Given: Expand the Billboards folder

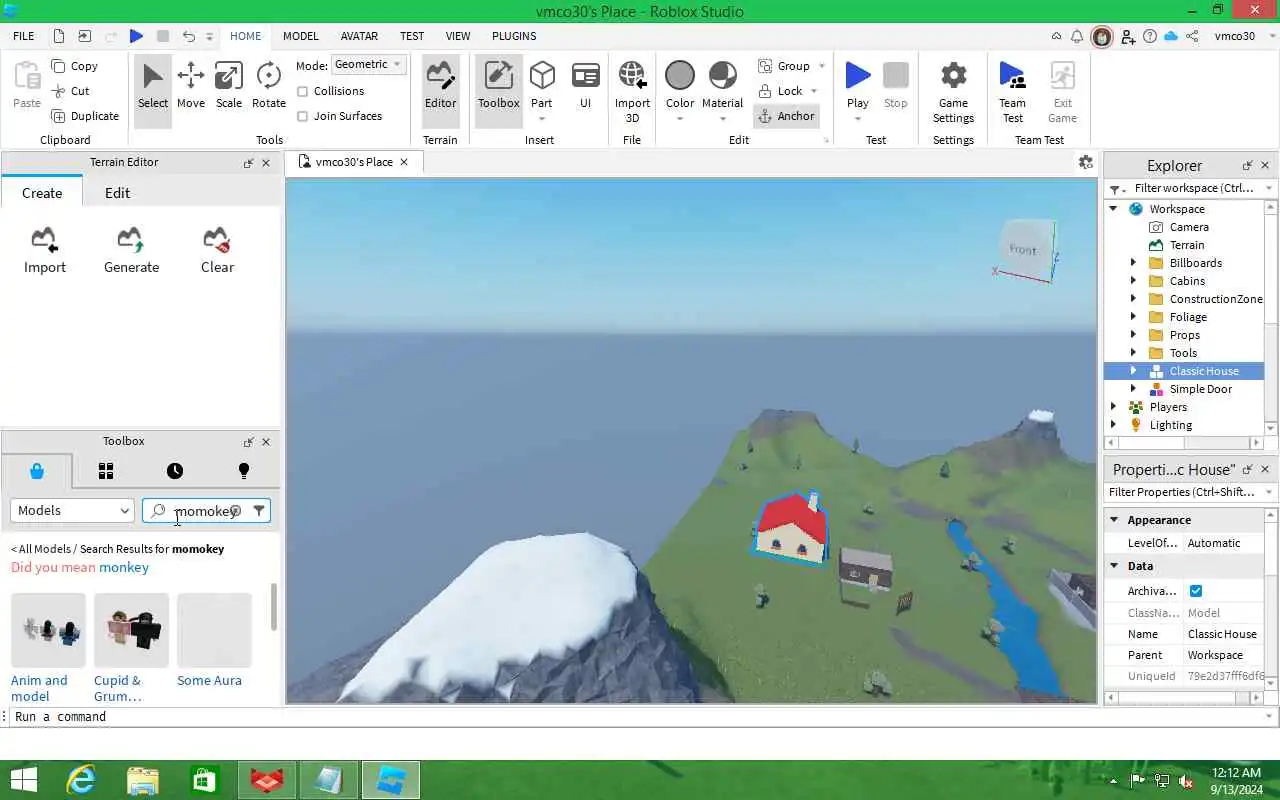Looking at the screenshot, I should [x=1133, y=263].
